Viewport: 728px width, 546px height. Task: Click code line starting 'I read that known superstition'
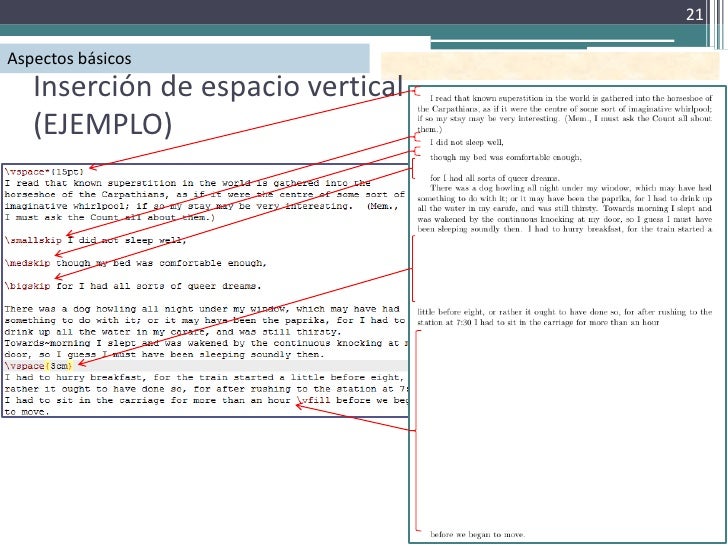tap(188, 183)
